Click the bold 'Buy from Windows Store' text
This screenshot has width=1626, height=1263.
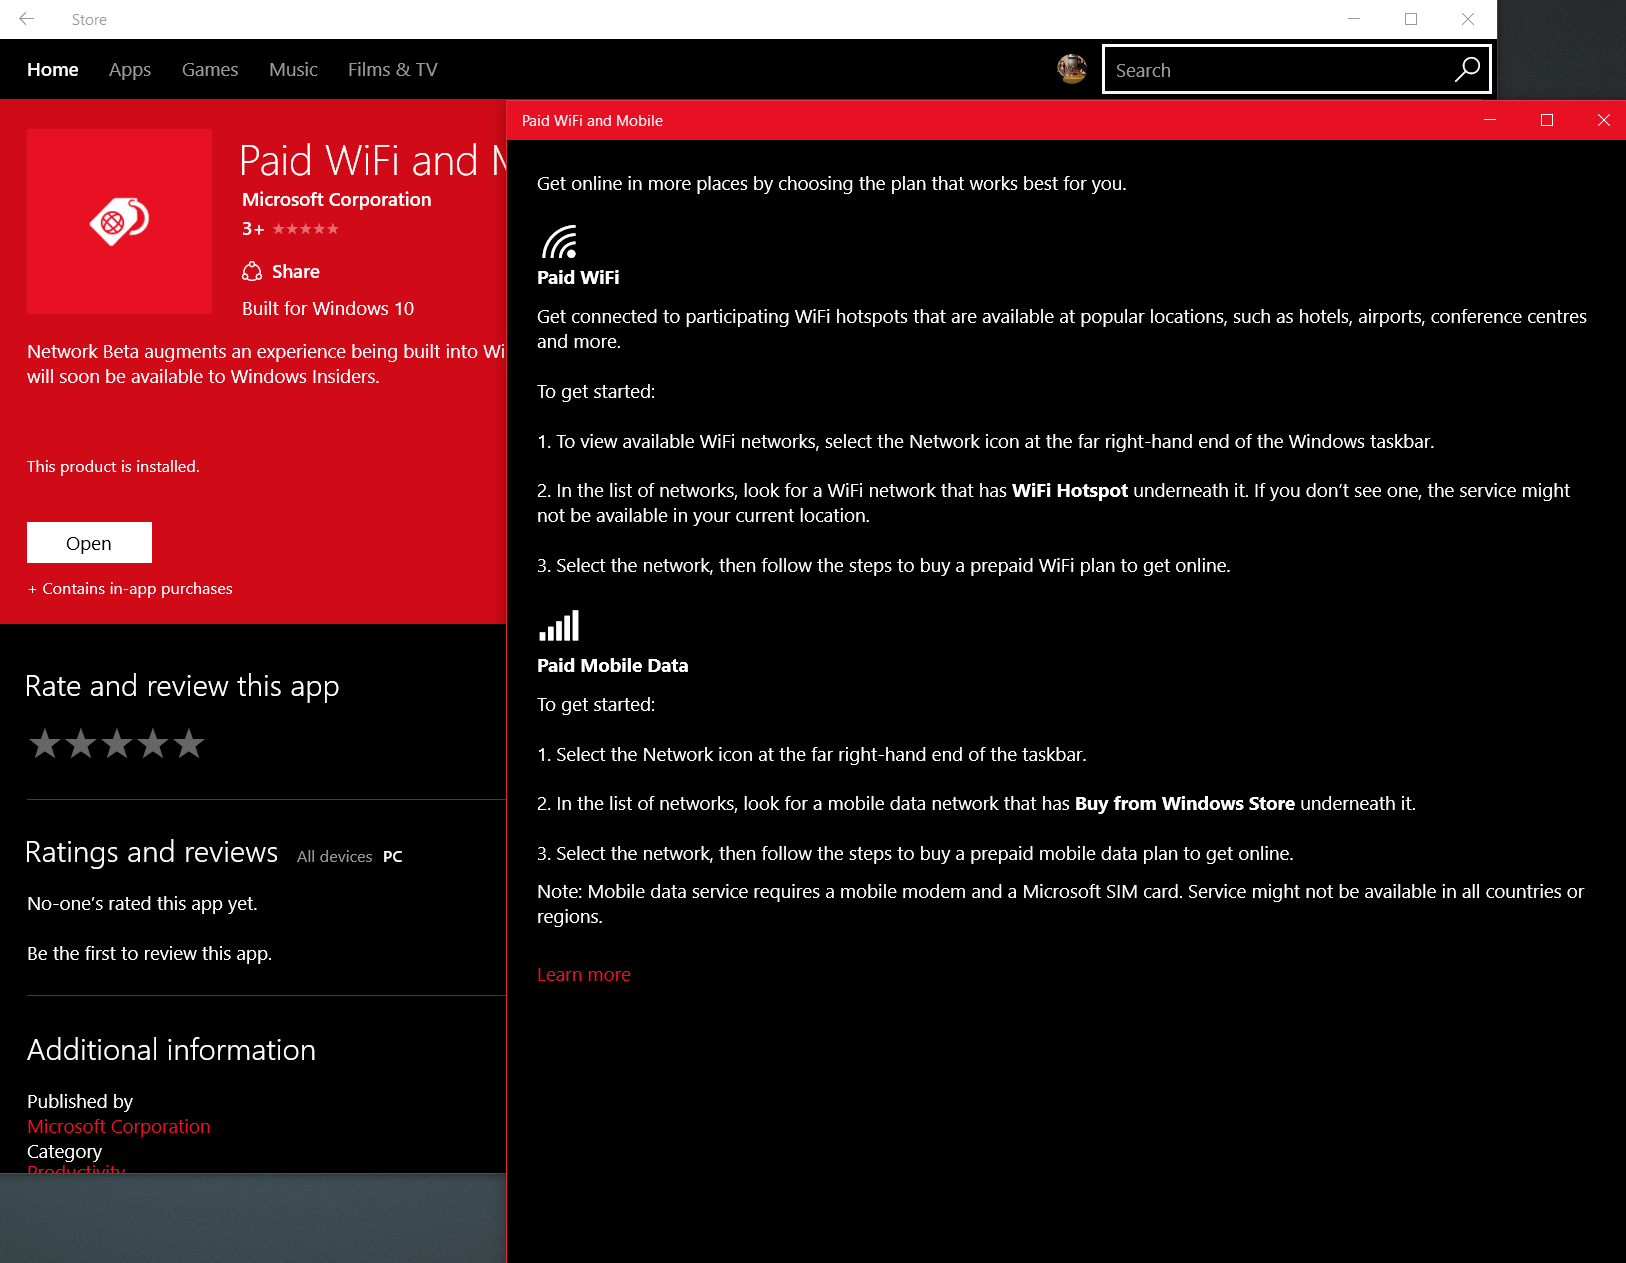pyautogui.click(x=1185, y=803)
